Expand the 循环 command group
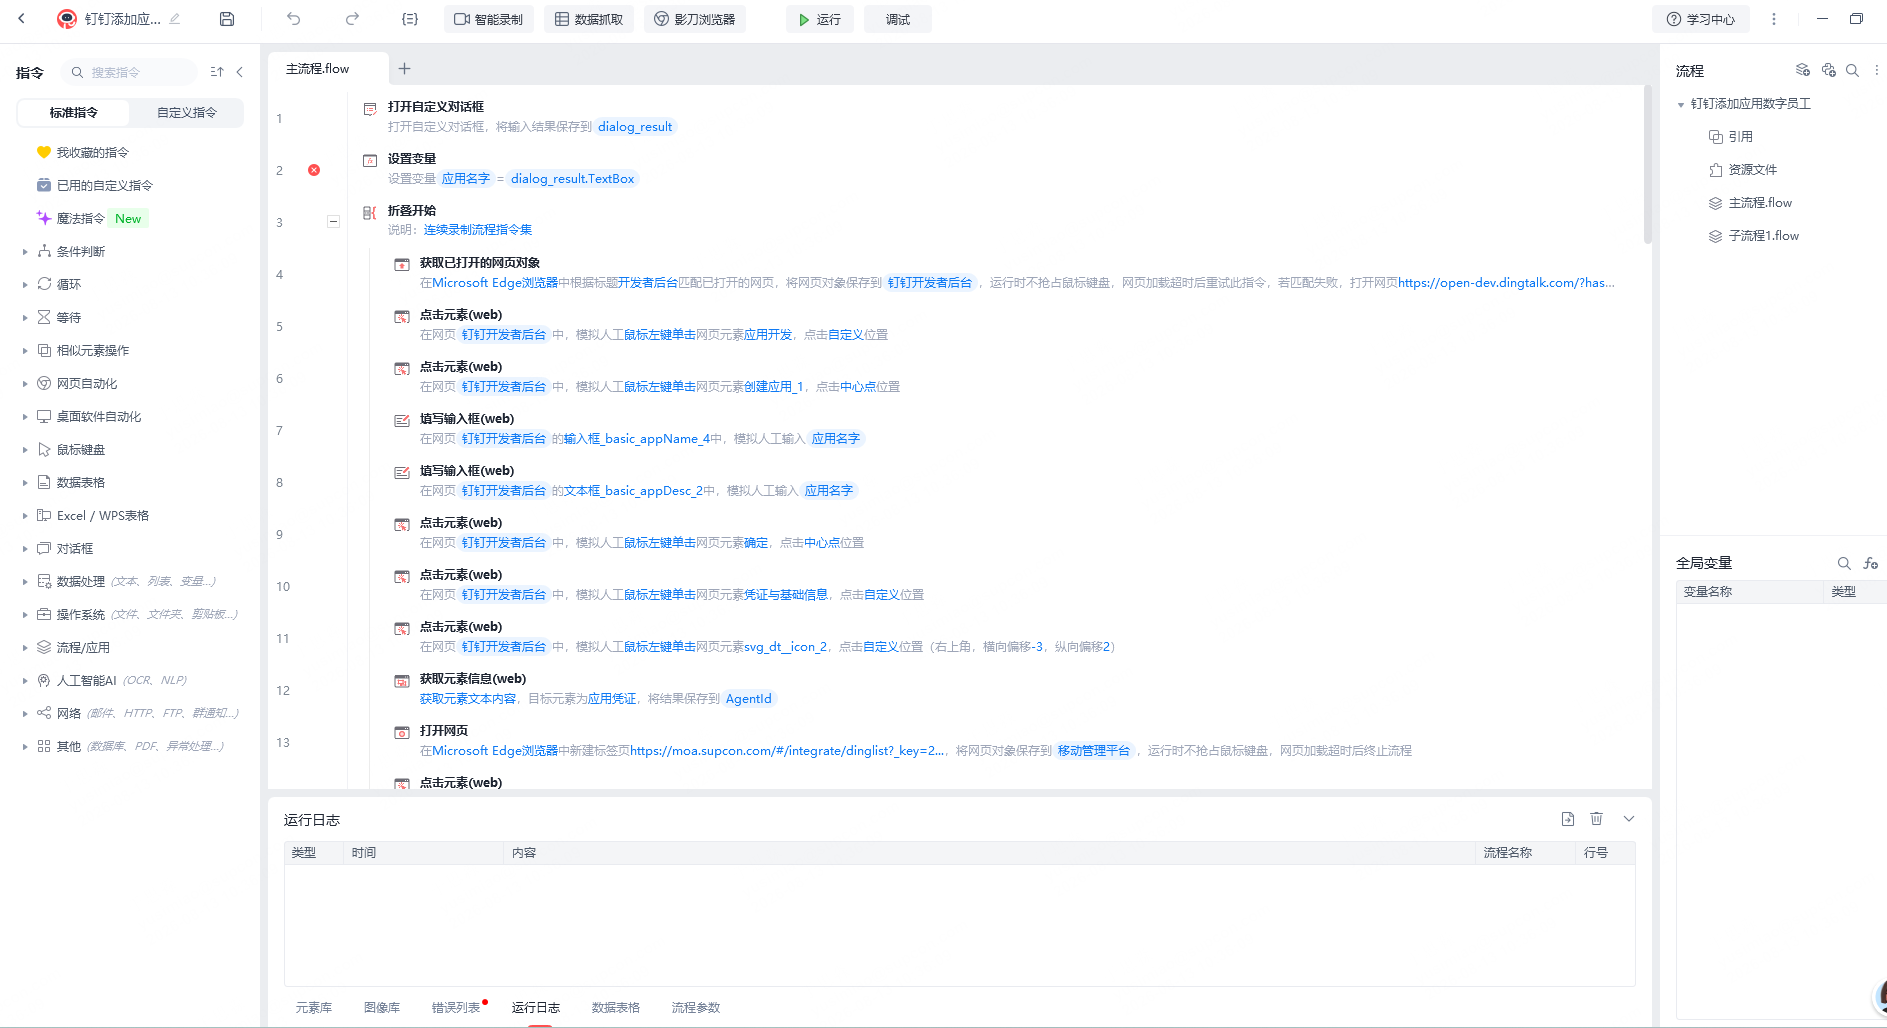This screenshot has width=1887, height=1028. (25, 285)
